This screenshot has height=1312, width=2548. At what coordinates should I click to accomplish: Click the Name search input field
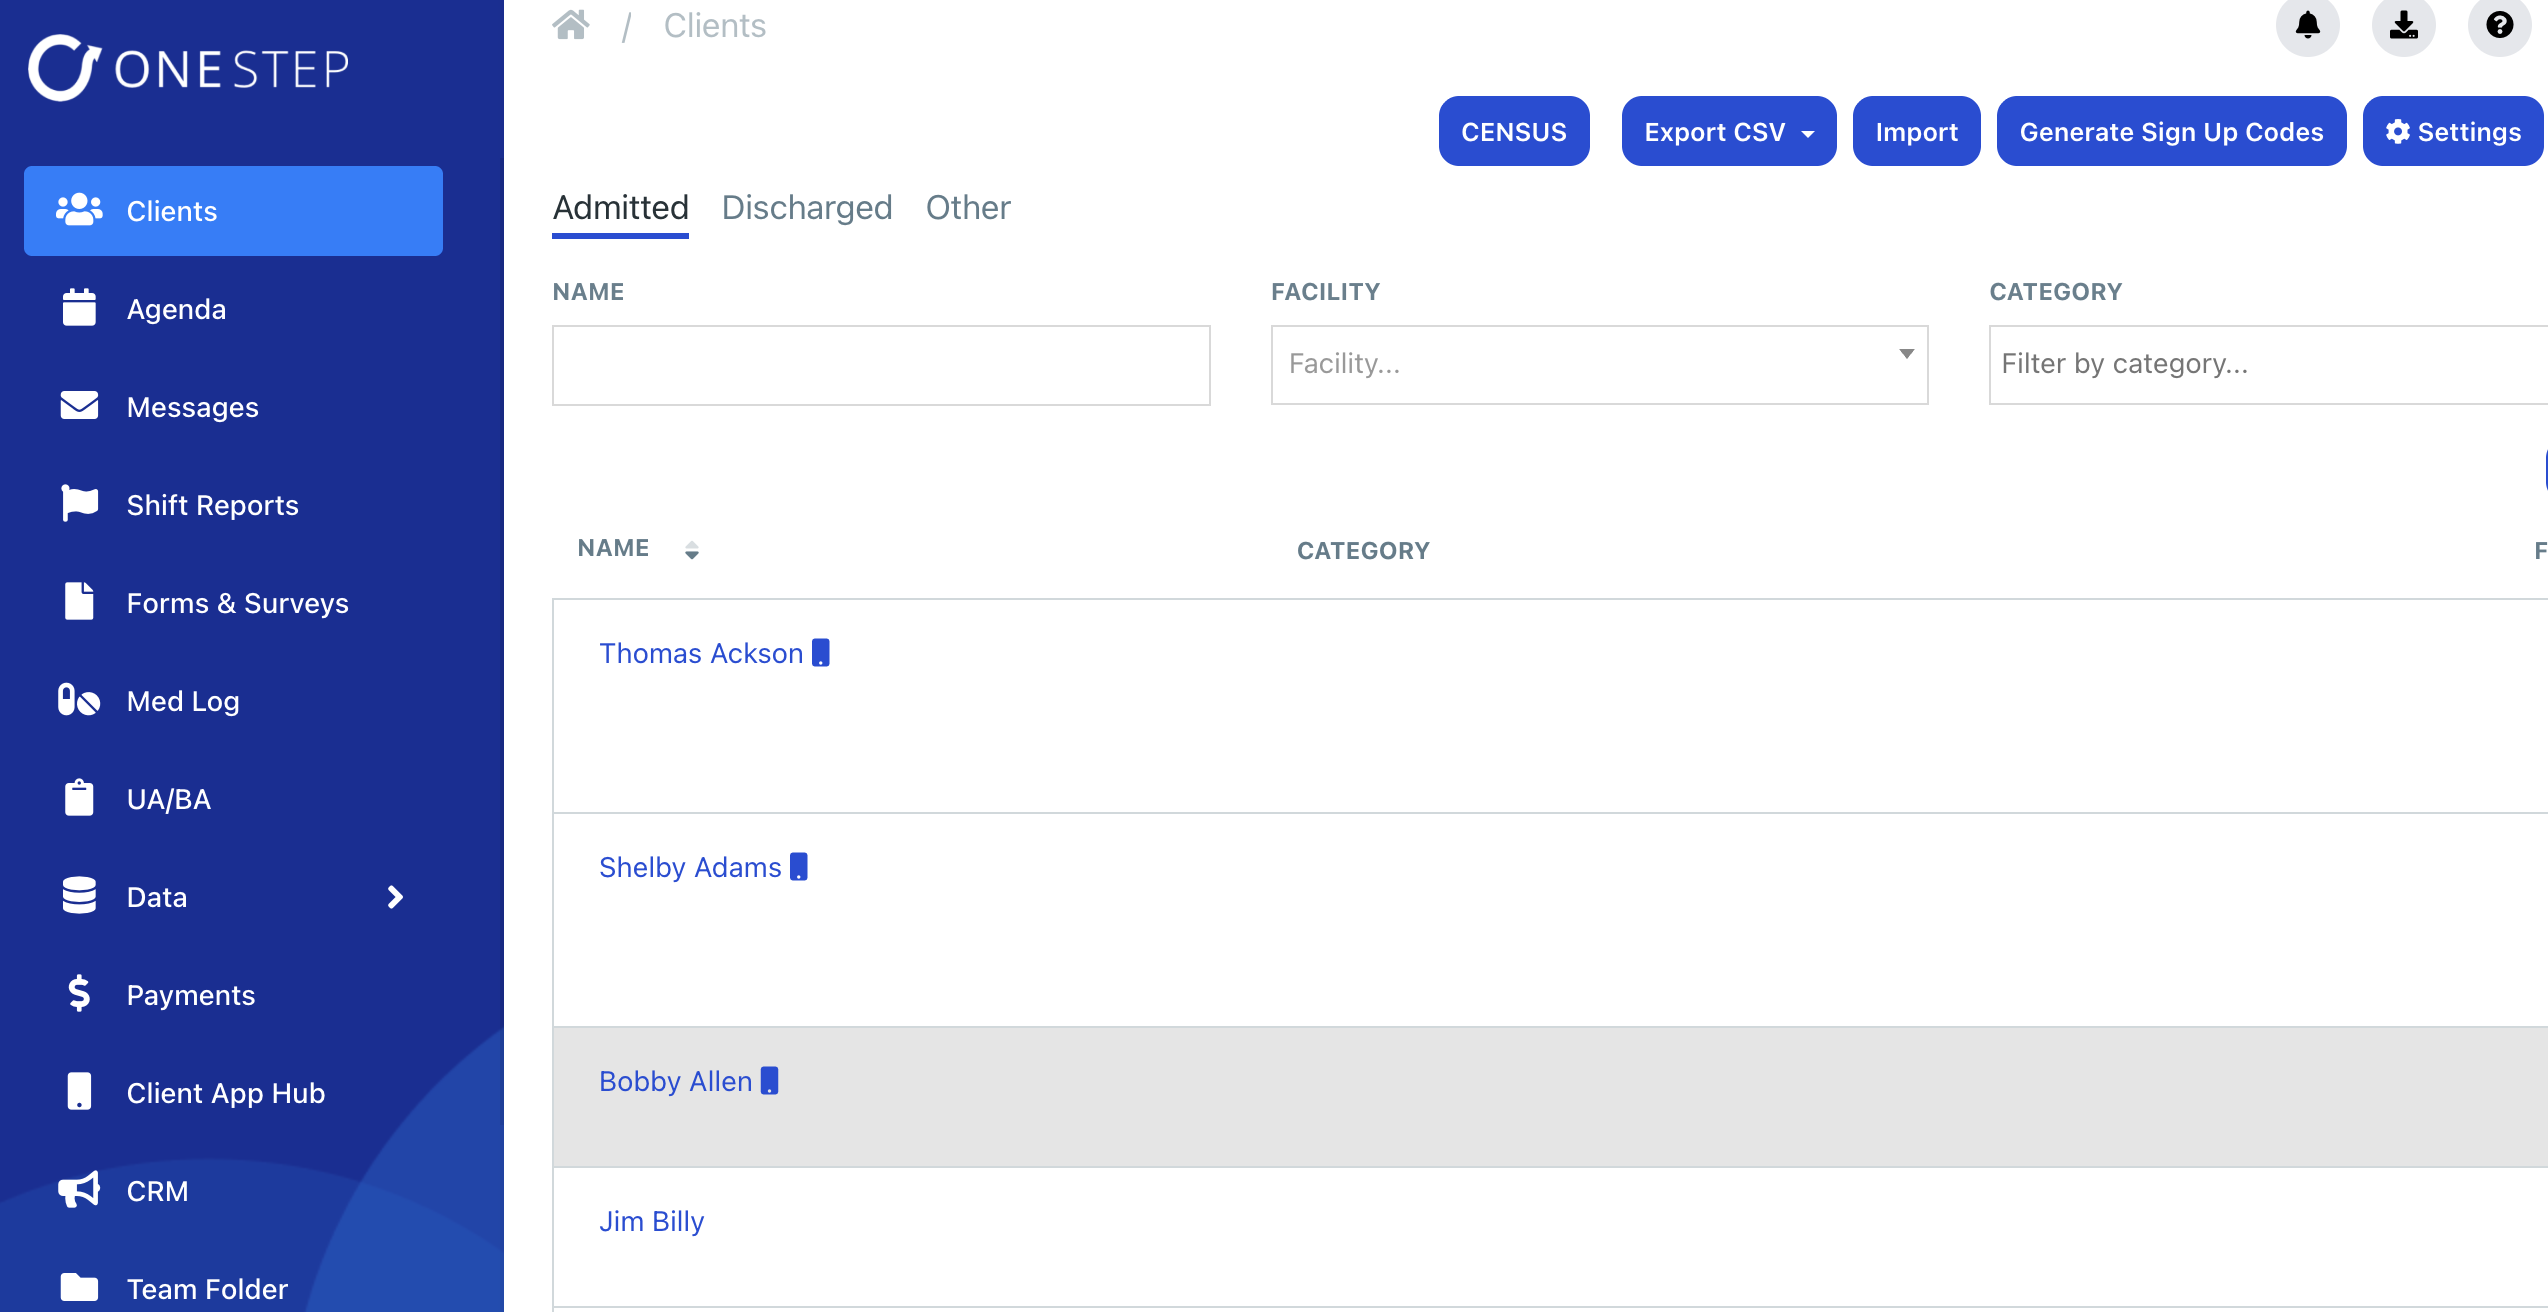click(880, 365)
